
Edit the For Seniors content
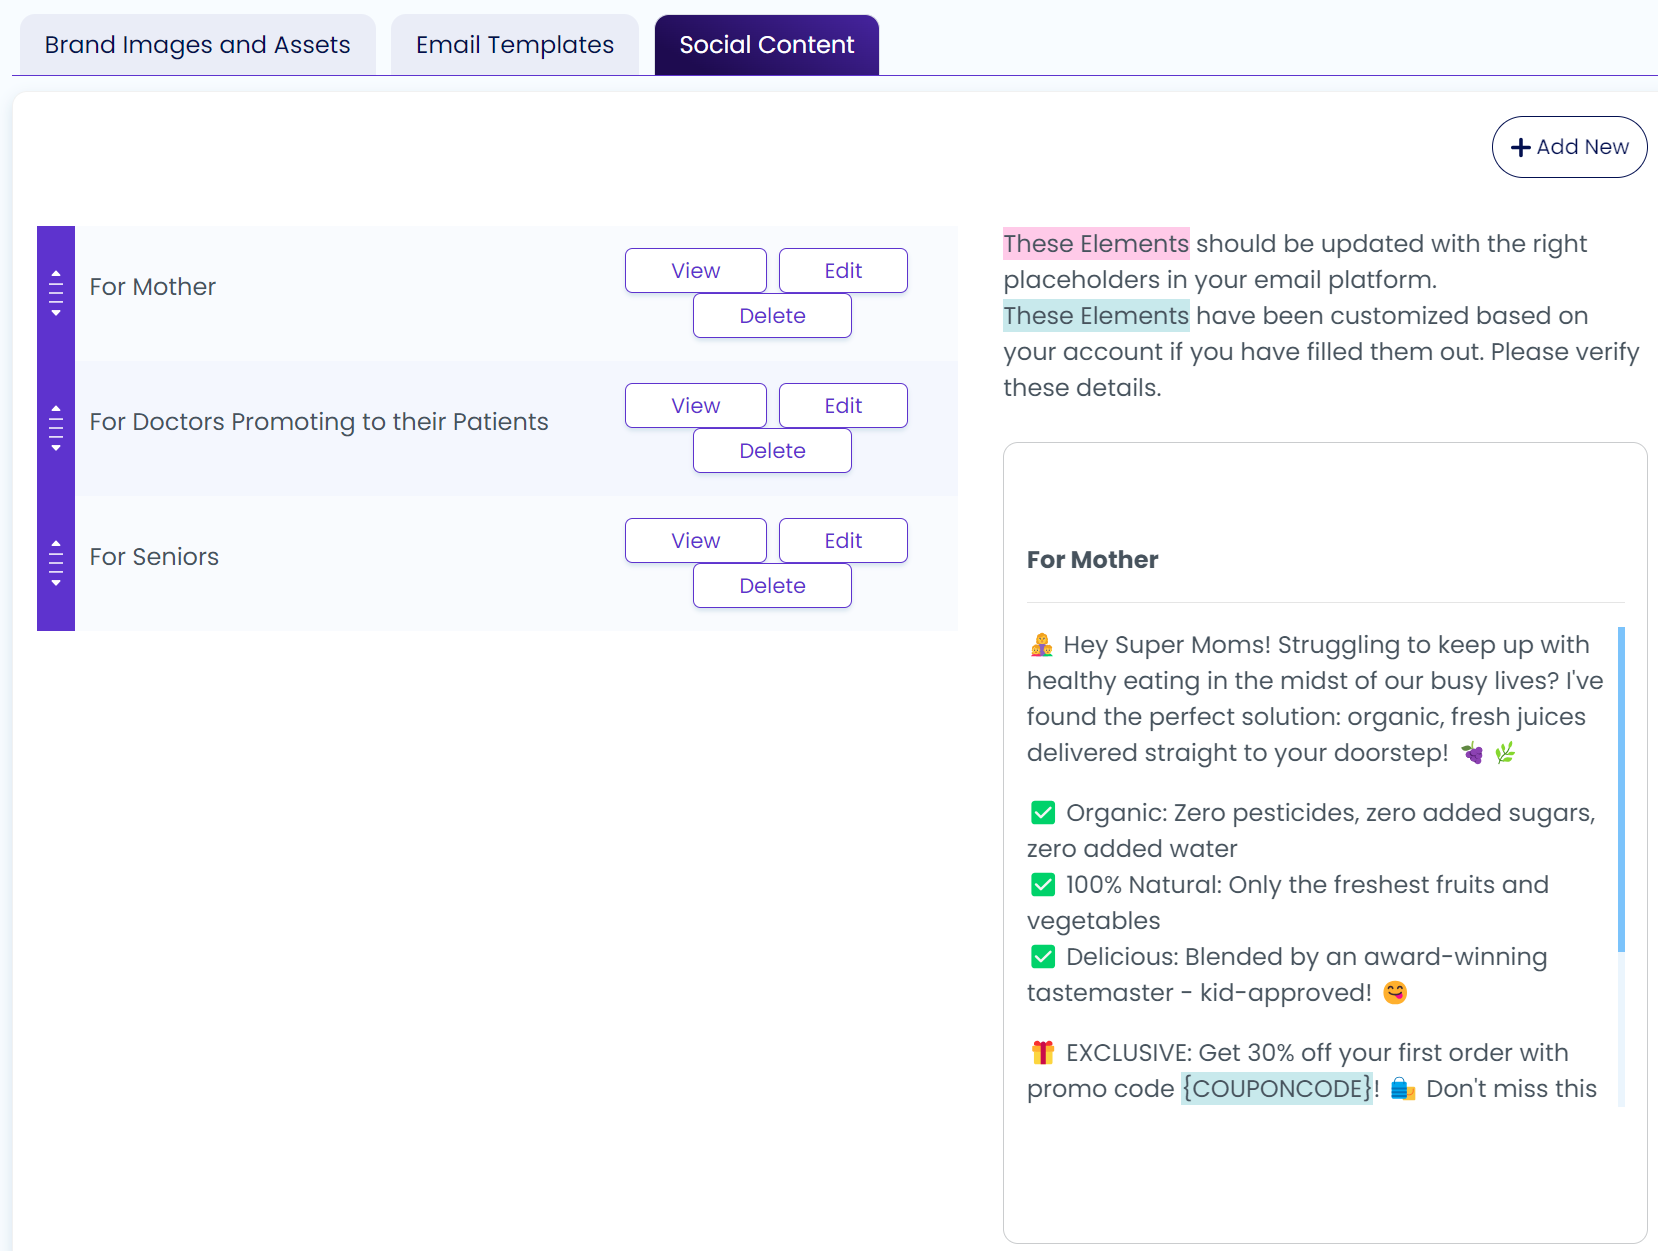pyautogui.click(x=843, y=541)
